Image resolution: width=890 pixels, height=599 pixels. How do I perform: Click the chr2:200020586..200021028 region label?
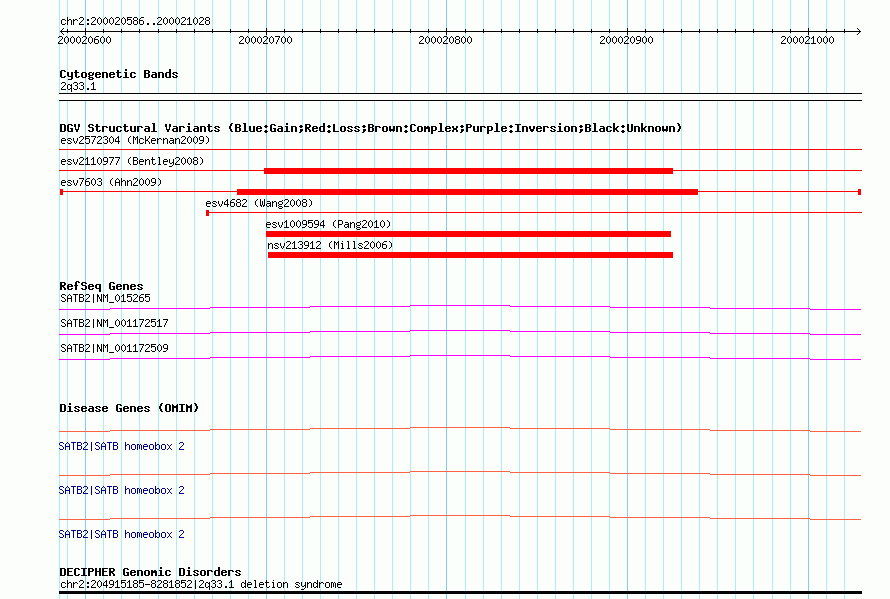135,21
